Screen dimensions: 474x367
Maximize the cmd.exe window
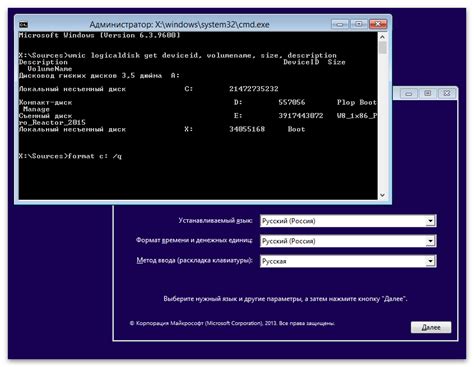click(359, 24)
